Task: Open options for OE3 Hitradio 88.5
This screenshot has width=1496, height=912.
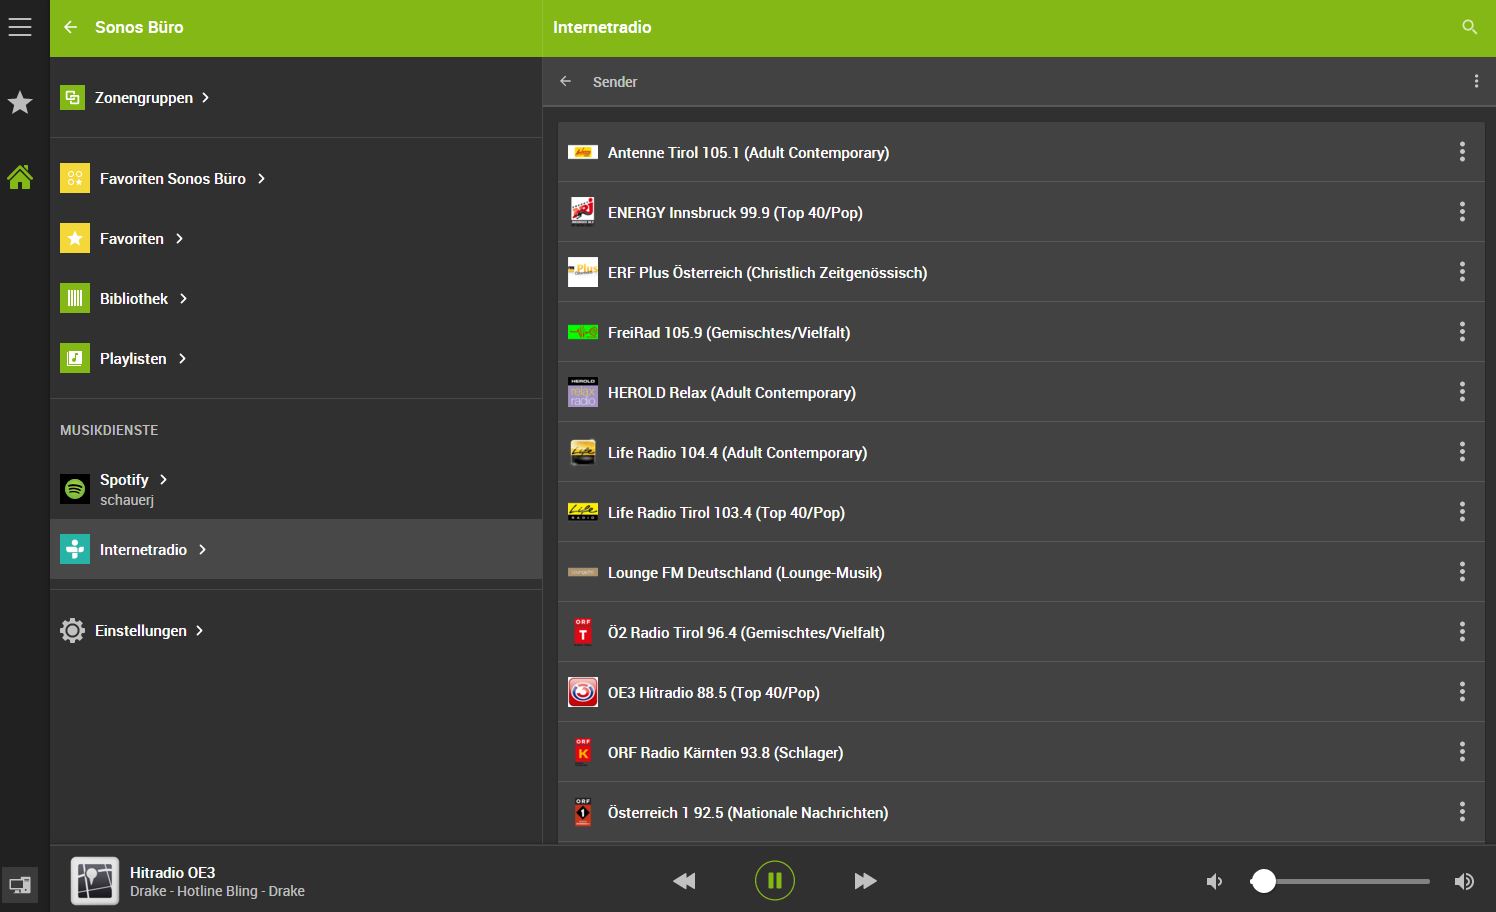Action: pyautogui.click(x=1462, y=692)
